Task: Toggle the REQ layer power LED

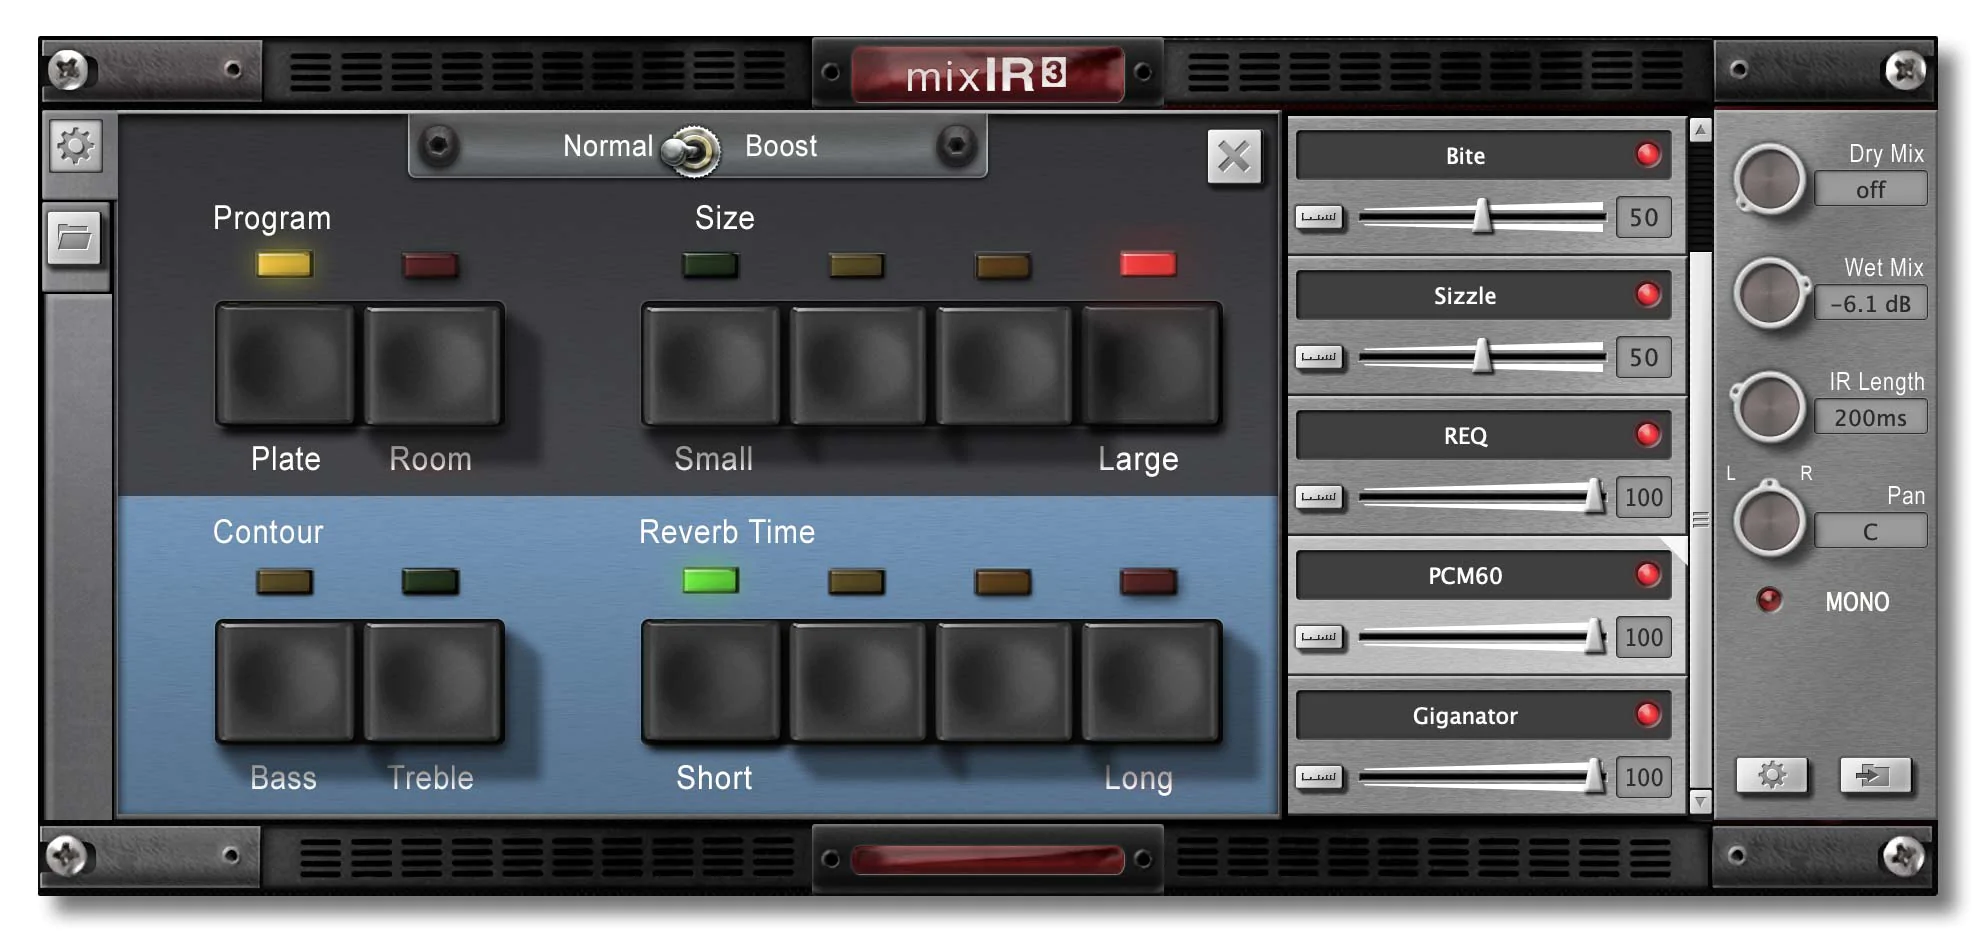Action: click(x=1648, y=435)
